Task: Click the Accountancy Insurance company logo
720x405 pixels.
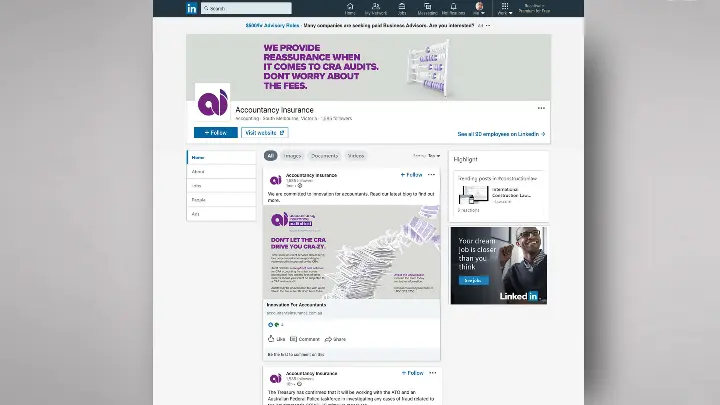Action: click(212, 102)
